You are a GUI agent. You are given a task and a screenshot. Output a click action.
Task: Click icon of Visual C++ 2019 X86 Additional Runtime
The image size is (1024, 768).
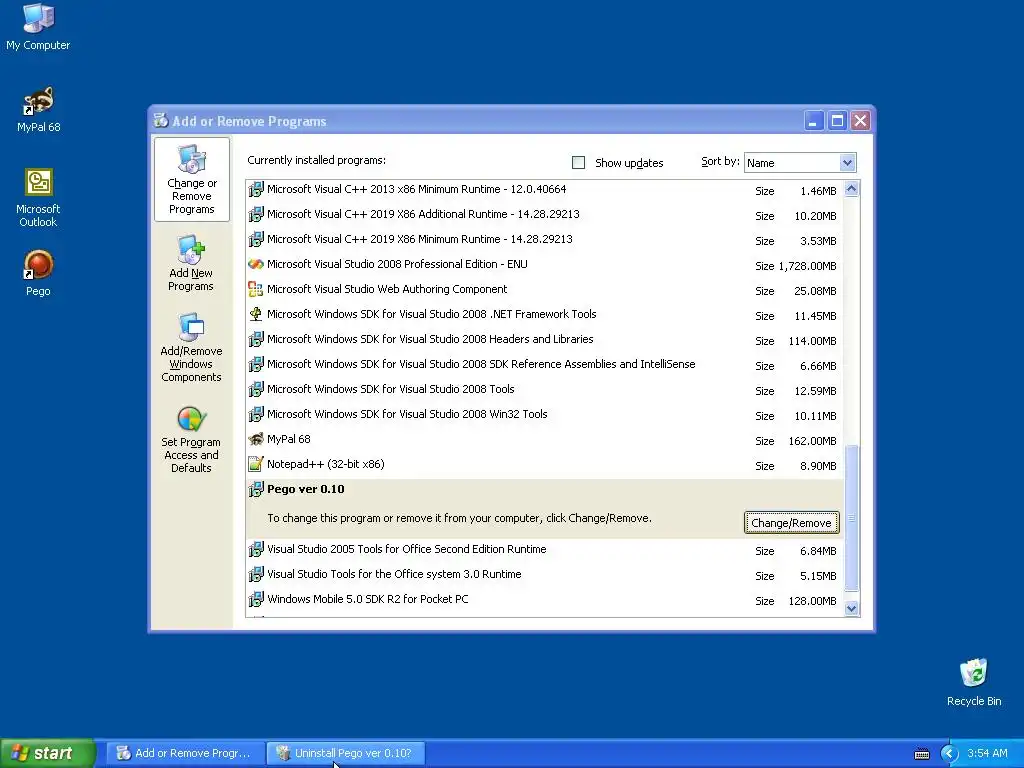pyautogui.click(x=256, y=215)
